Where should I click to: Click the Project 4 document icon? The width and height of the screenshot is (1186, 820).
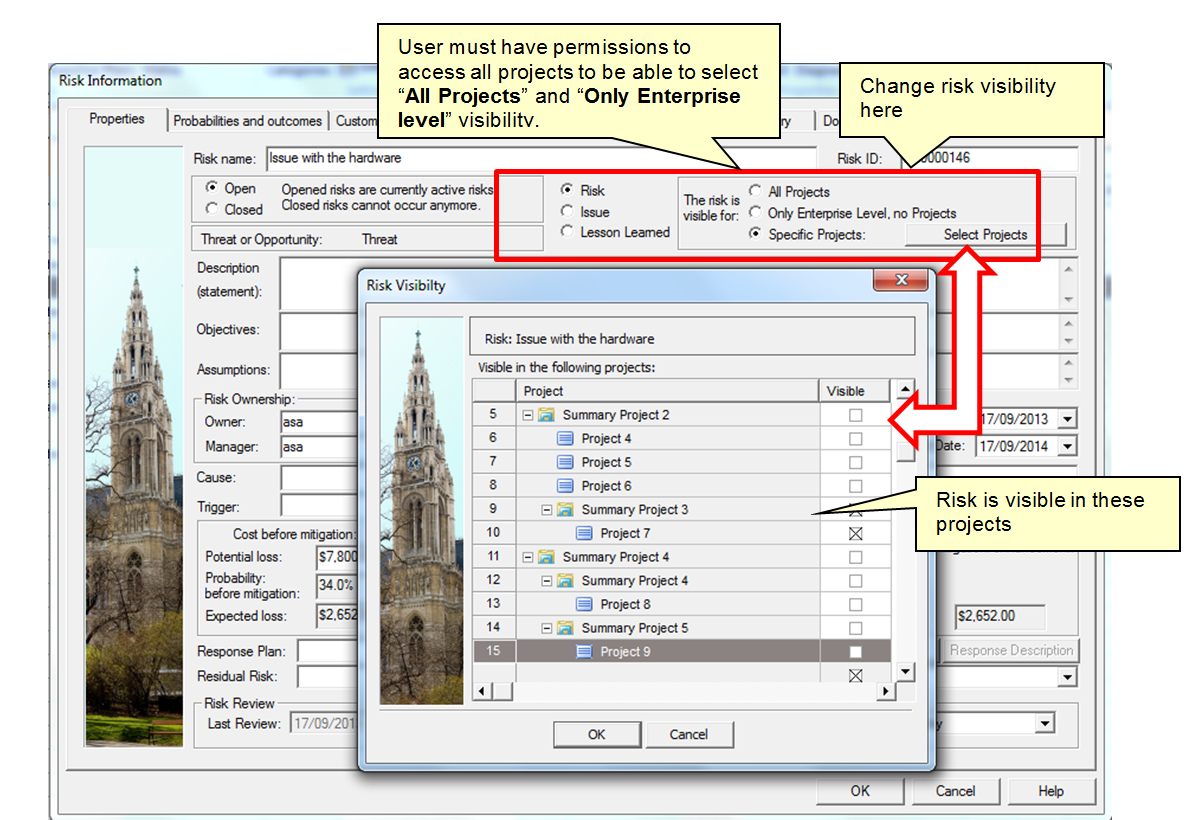[565, 438]
